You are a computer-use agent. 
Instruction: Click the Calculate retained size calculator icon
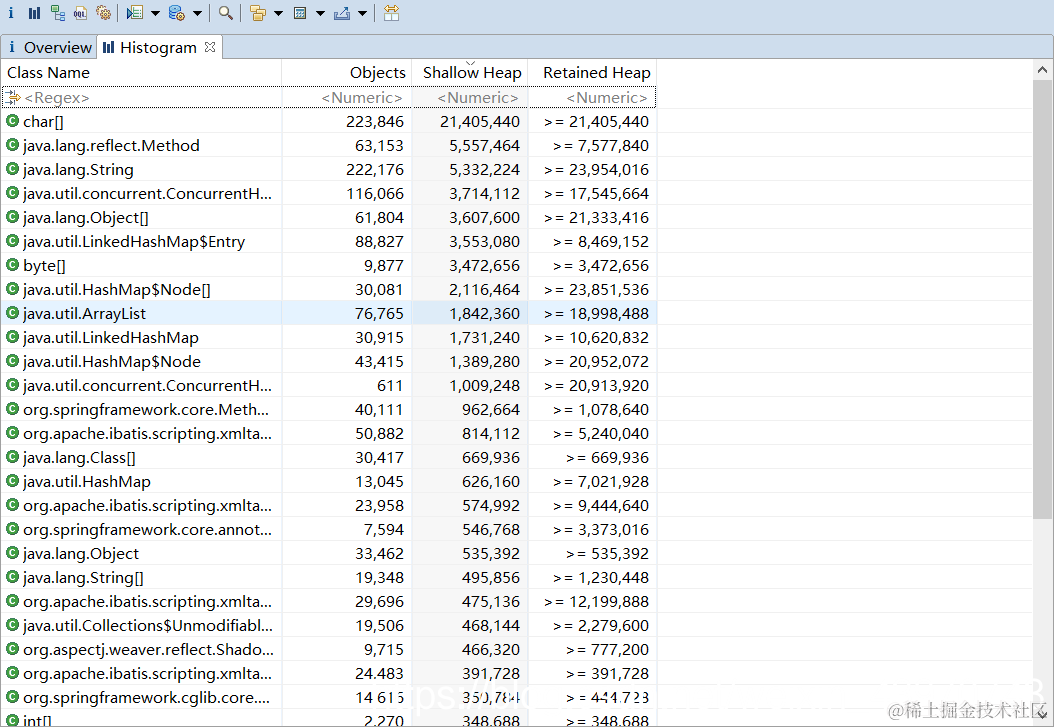[300, 13]
